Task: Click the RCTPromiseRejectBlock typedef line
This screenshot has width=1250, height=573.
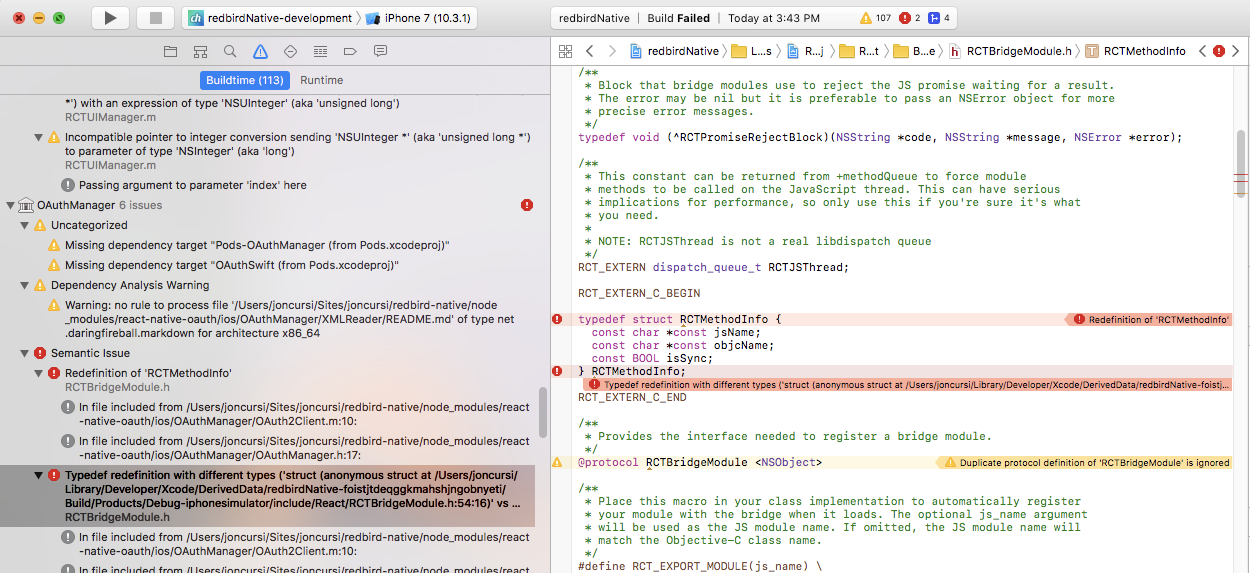Action: 880,137
